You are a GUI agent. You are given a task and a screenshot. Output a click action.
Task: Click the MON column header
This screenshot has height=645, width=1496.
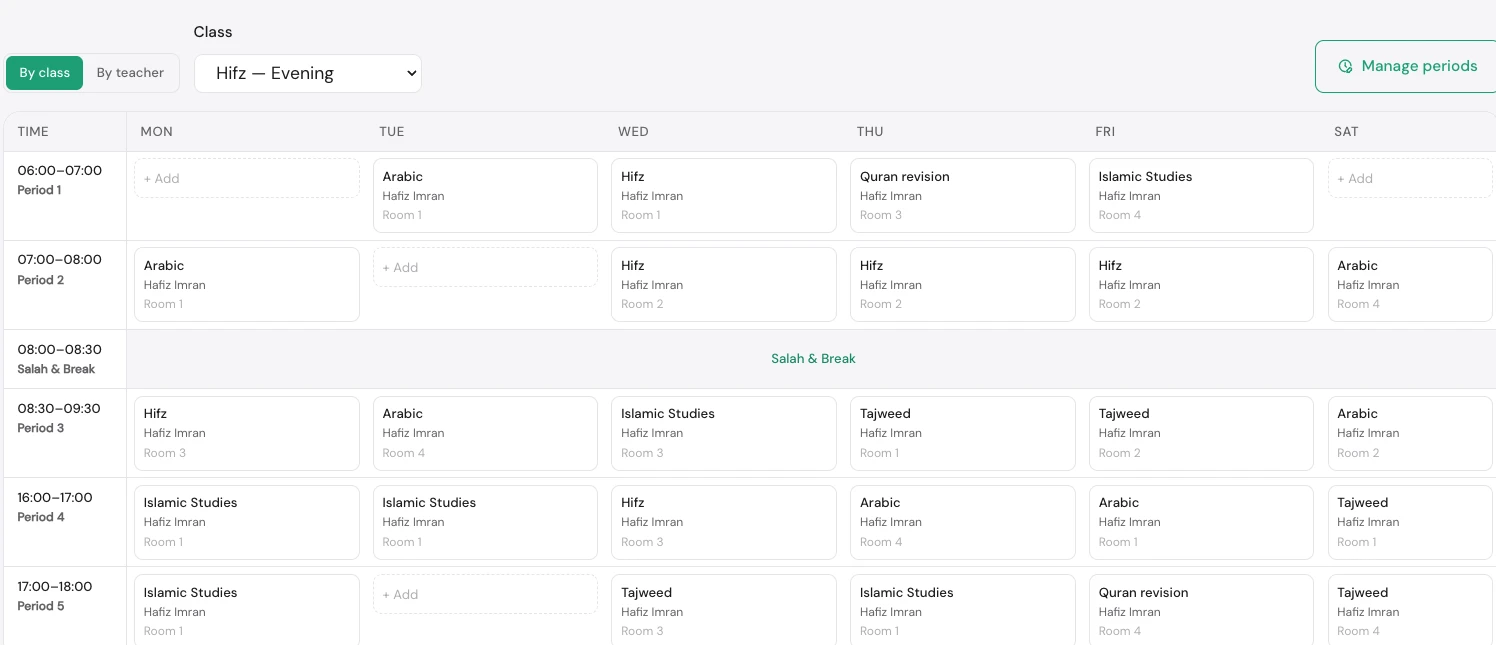[157, 132]
